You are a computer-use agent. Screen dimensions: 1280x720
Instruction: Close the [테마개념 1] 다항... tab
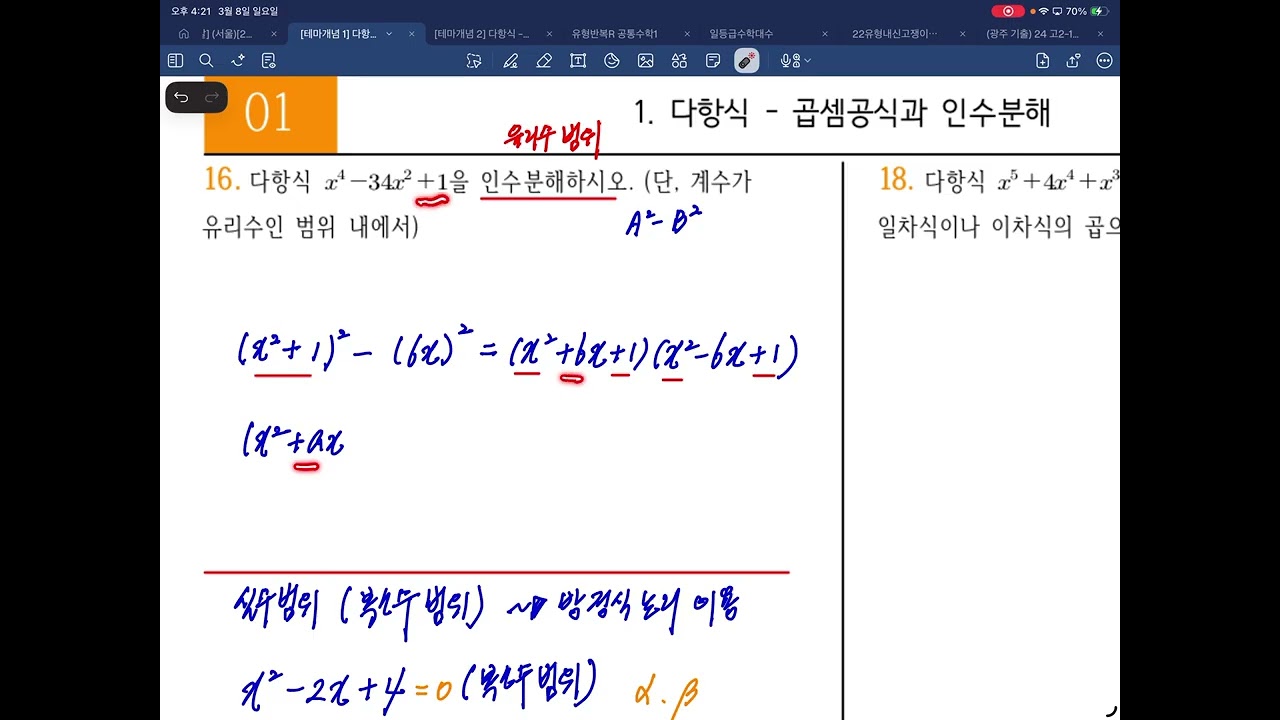[411, 34]
